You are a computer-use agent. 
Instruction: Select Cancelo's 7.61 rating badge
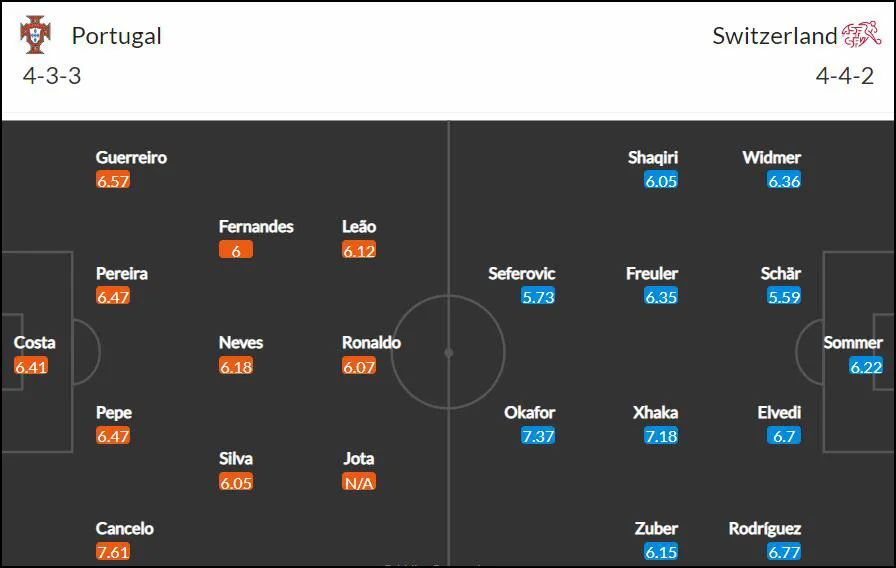pyautogui.click(x=113, y=552)
